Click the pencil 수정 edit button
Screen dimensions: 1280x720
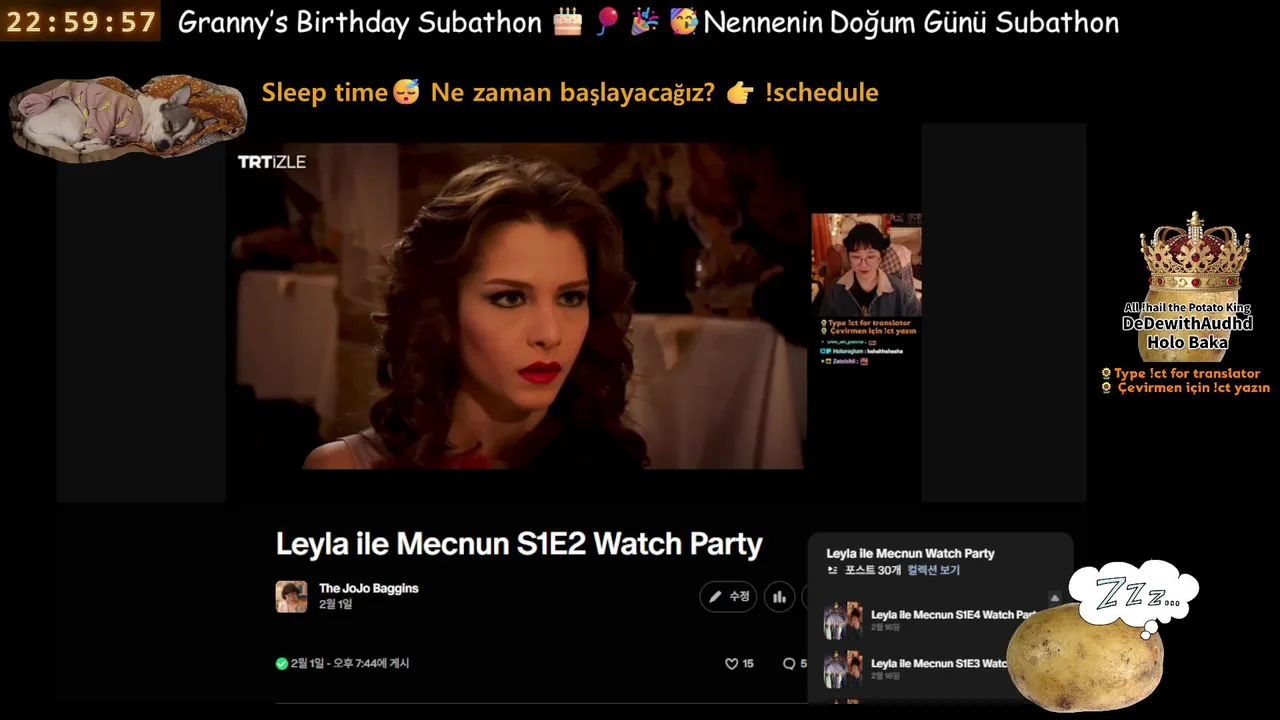[x=728, y=597]
